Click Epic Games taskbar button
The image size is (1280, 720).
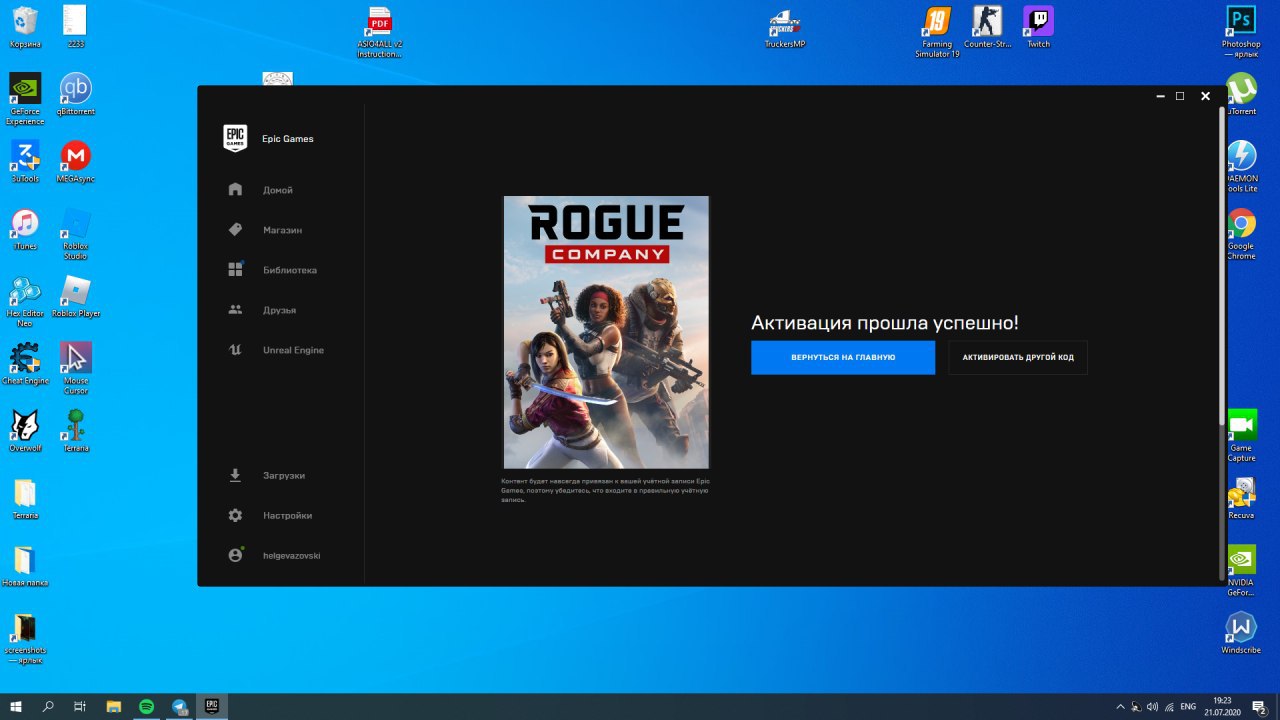pos(212,706)
